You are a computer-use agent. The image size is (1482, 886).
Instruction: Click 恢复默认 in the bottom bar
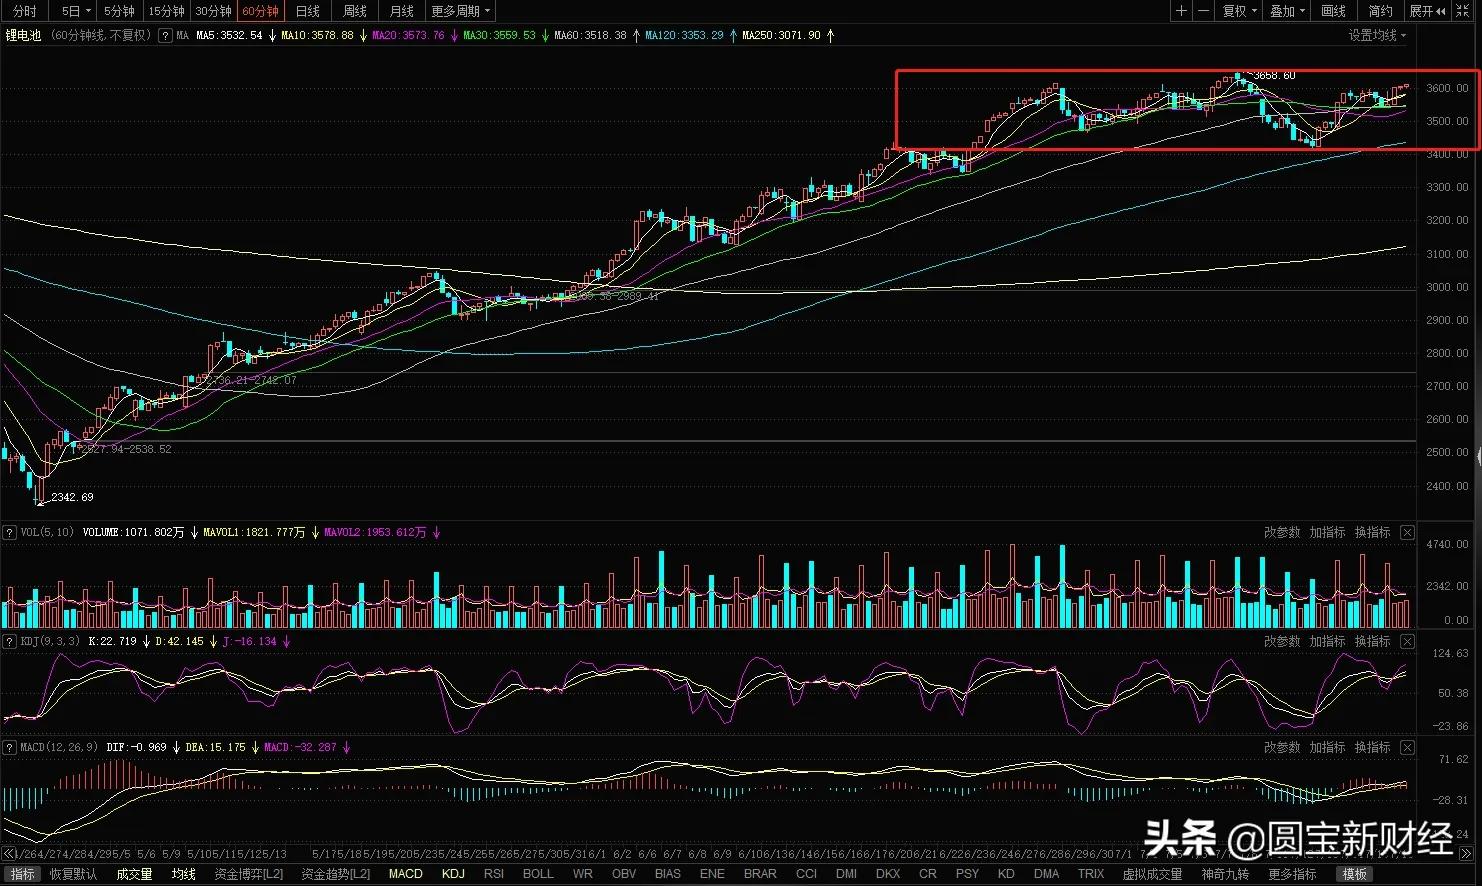tap(73, 874)
